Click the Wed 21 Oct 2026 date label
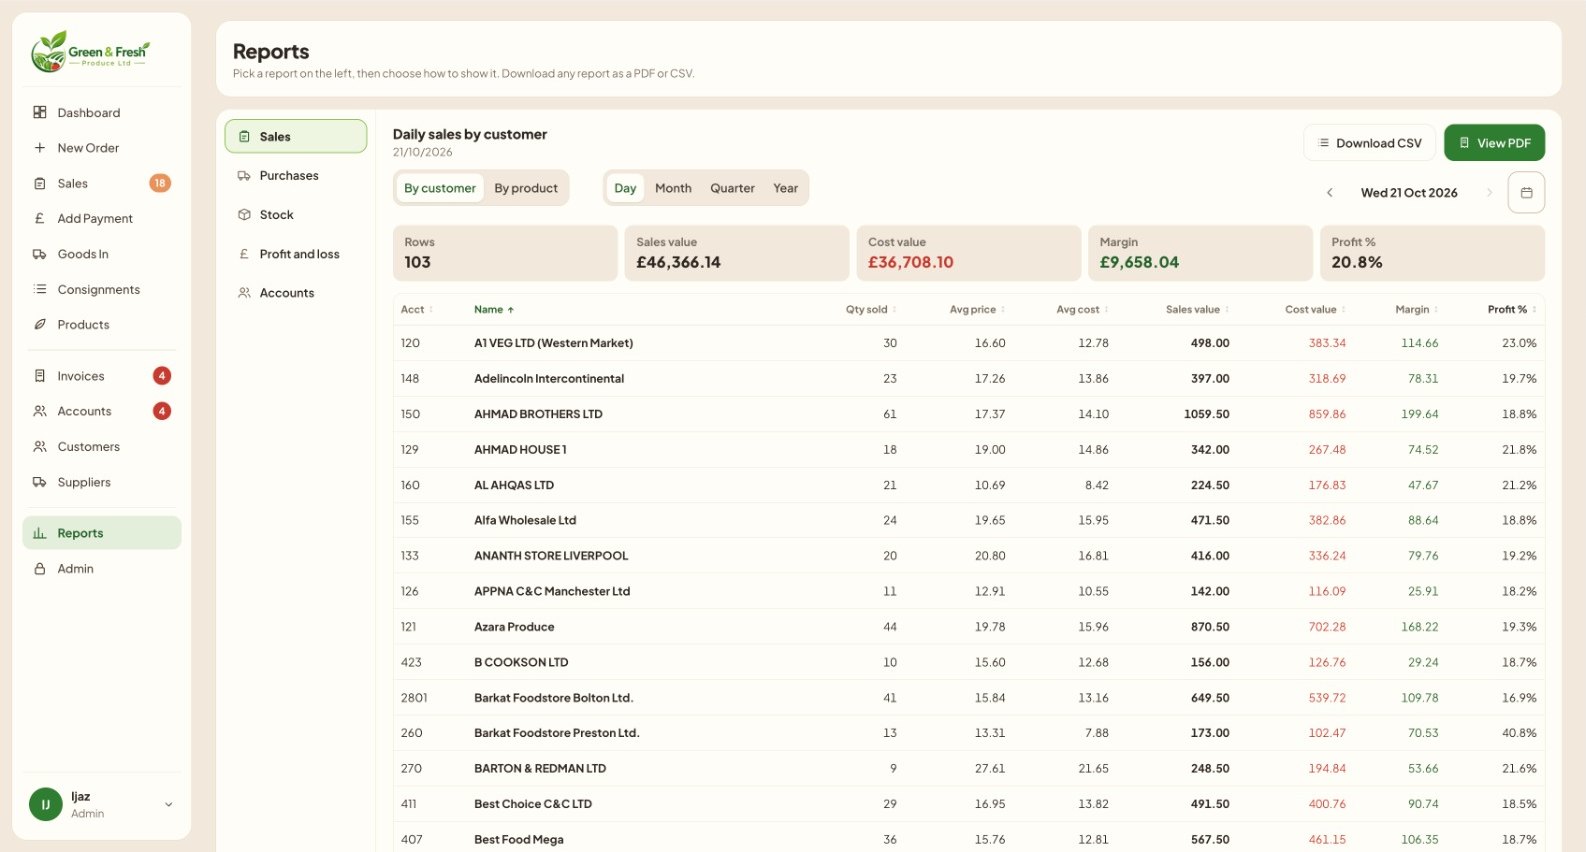 pos(1409,192)
